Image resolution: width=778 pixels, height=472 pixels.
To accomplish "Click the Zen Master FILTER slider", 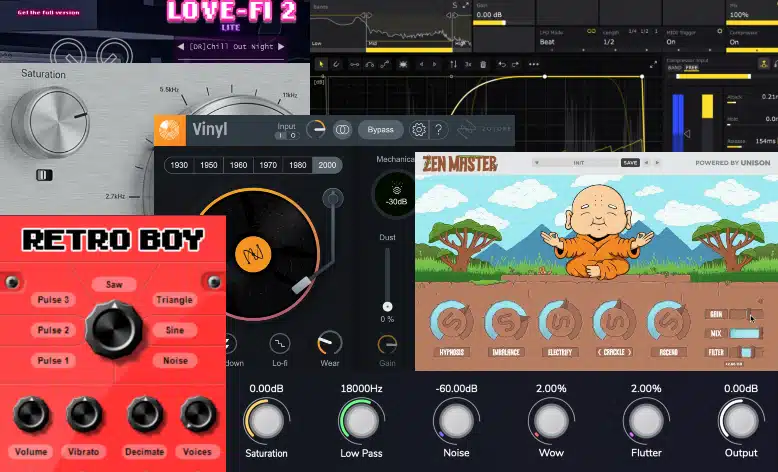I will (x=745, y=352).
